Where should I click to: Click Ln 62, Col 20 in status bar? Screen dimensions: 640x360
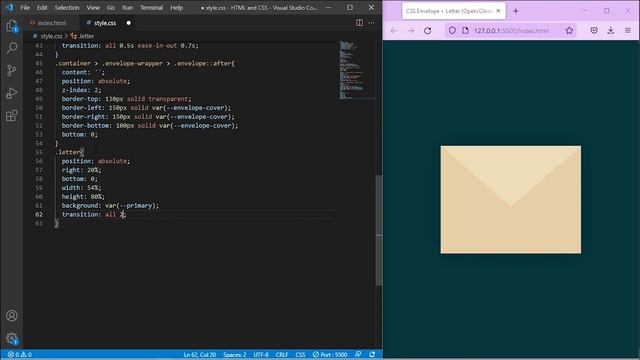coord(200,355)
